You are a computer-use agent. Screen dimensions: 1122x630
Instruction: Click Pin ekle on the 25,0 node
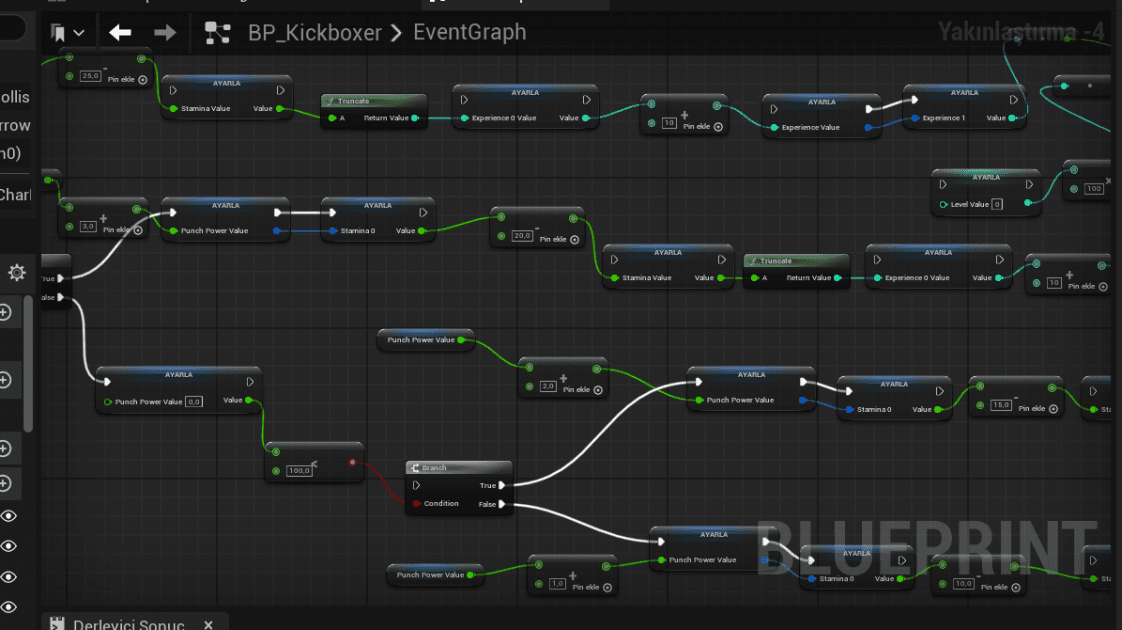[127, 79]
